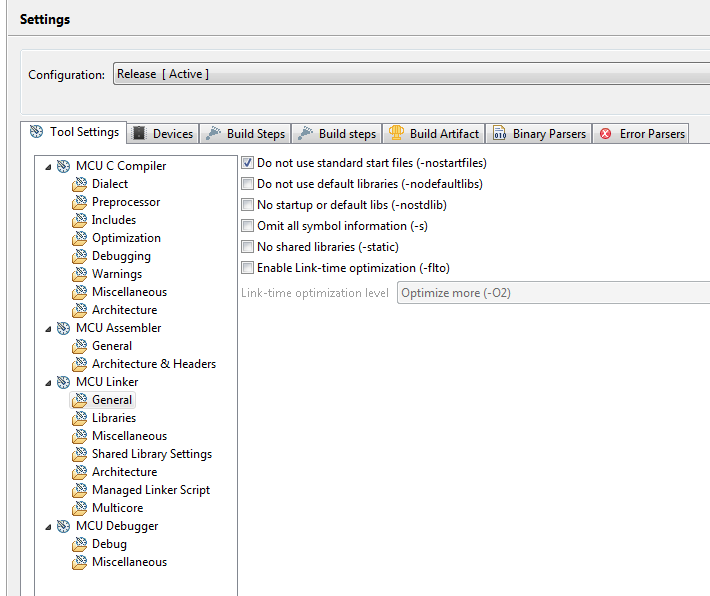Image resolution: width=710 pixels, height=596 pixels.
Task: Click the Optimization folder icon
Action: pyautogui.click(x=80, y=238)
